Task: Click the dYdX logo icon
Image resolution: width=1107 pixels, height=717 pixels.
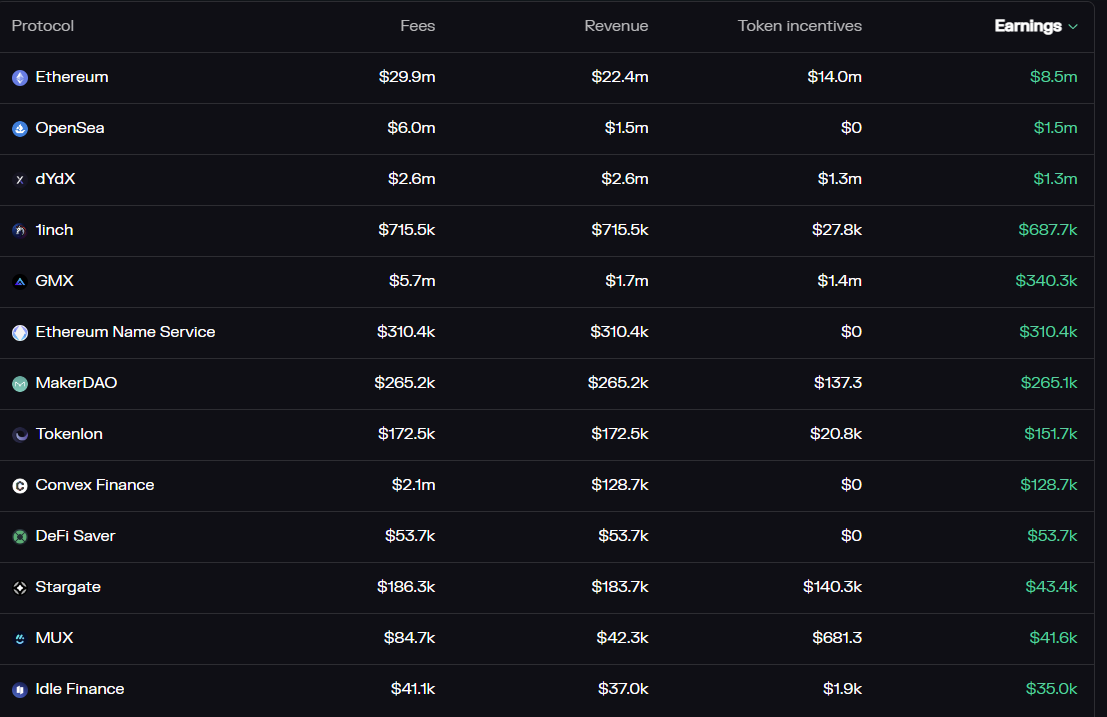Action: pos(20,180)
